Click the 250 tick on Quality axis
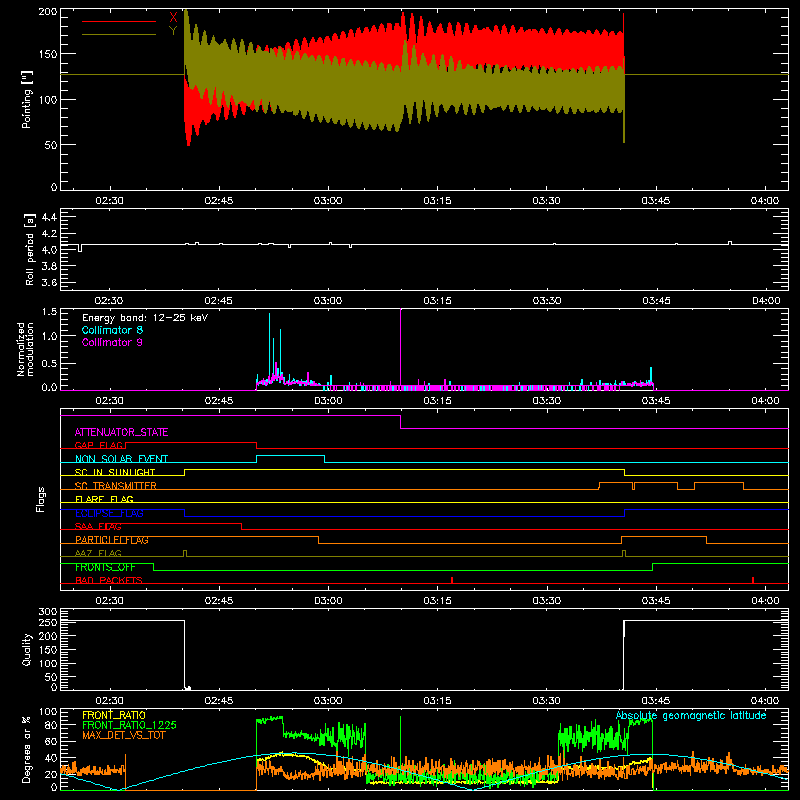This screenshot has width=800, height=800. coord(47,622)
